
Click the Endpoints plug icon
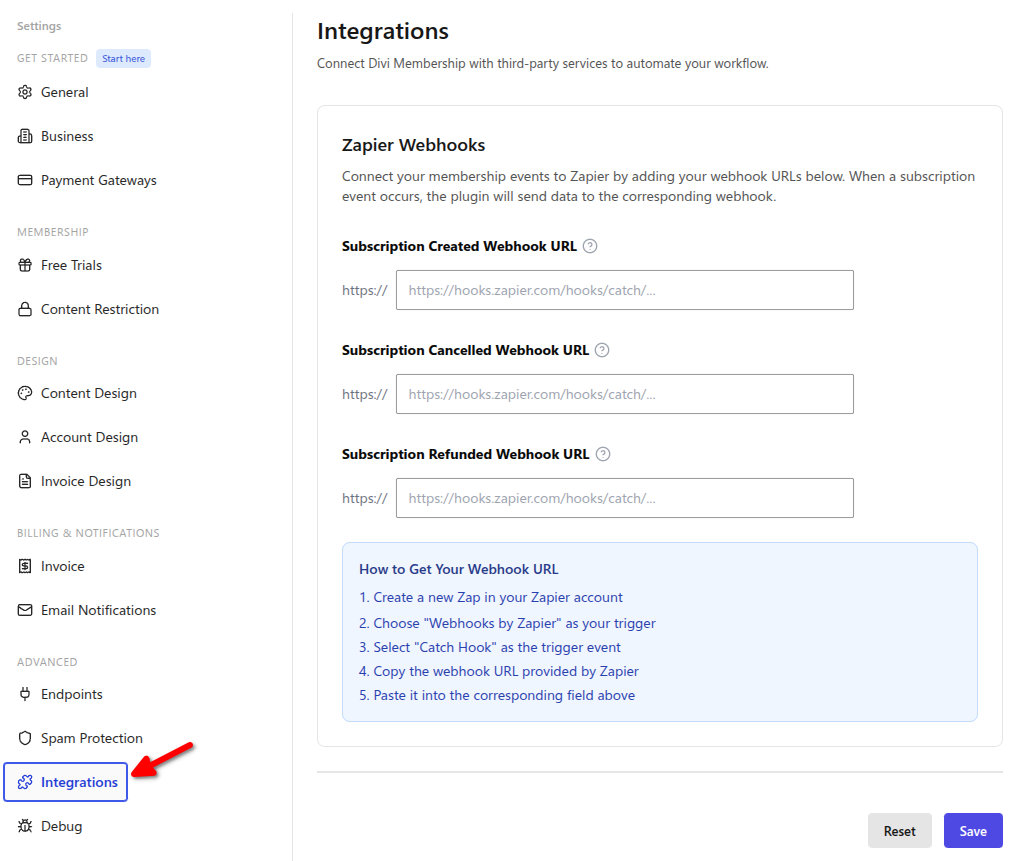pos(25,694)
